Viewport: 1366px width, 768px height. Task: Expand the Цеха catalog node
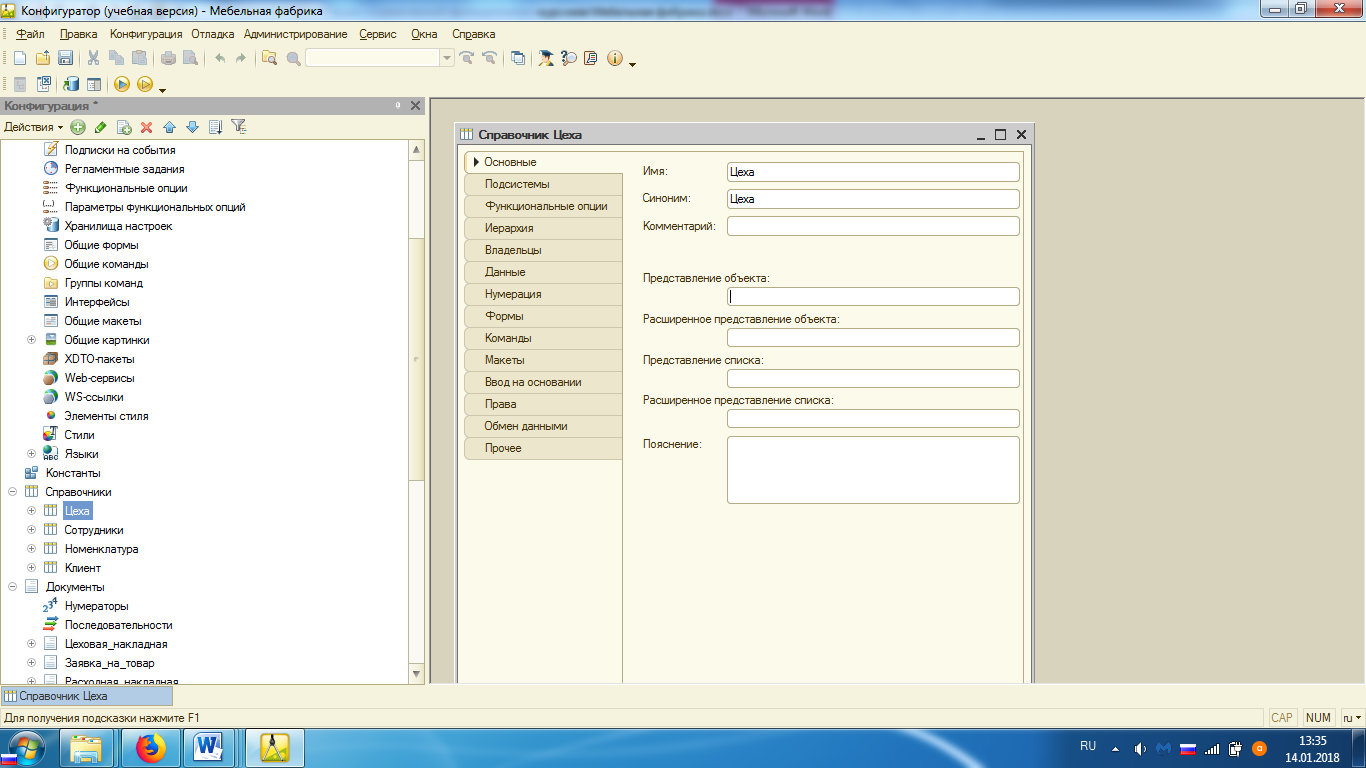point(31,511)
